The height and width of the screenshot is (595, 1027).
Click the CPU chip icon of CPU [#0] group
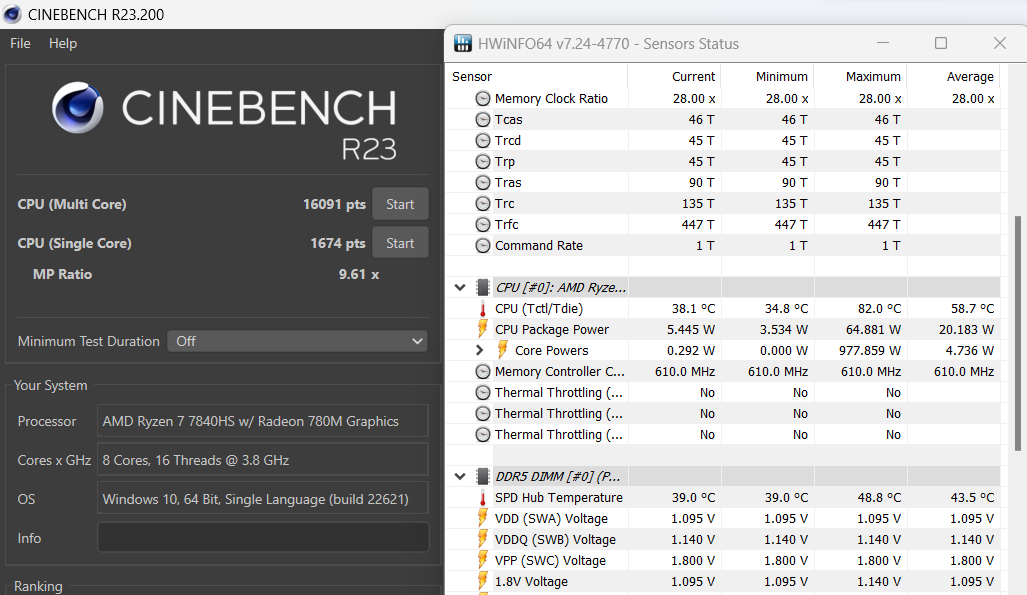point(483,288)
